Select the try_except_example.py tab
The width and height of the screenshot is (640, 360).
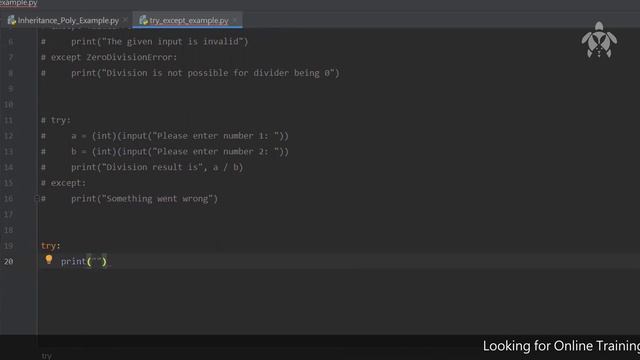coord(188,20)
